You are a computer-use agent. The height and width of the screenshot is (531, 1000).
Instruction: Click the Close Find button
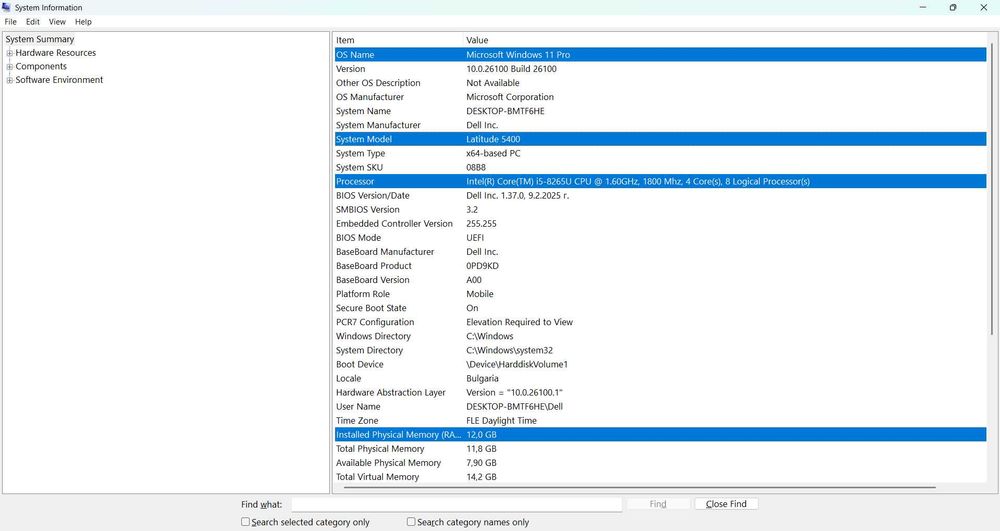726,504
